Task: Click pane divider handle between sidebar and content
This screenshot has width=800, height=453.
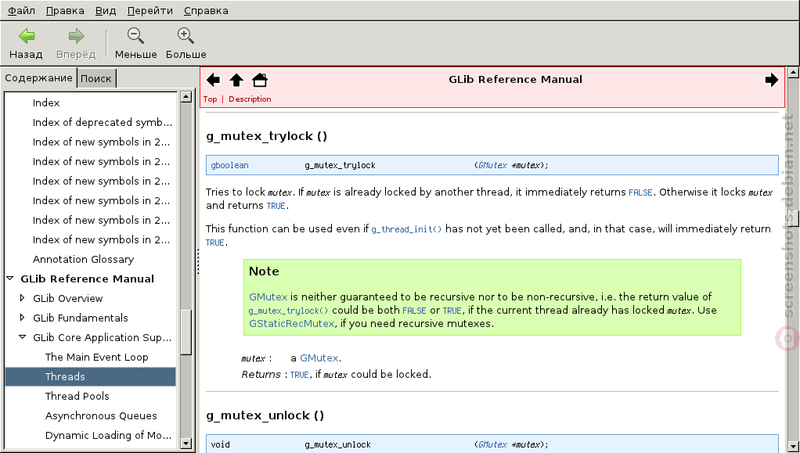Action: (x=197, y=261)
